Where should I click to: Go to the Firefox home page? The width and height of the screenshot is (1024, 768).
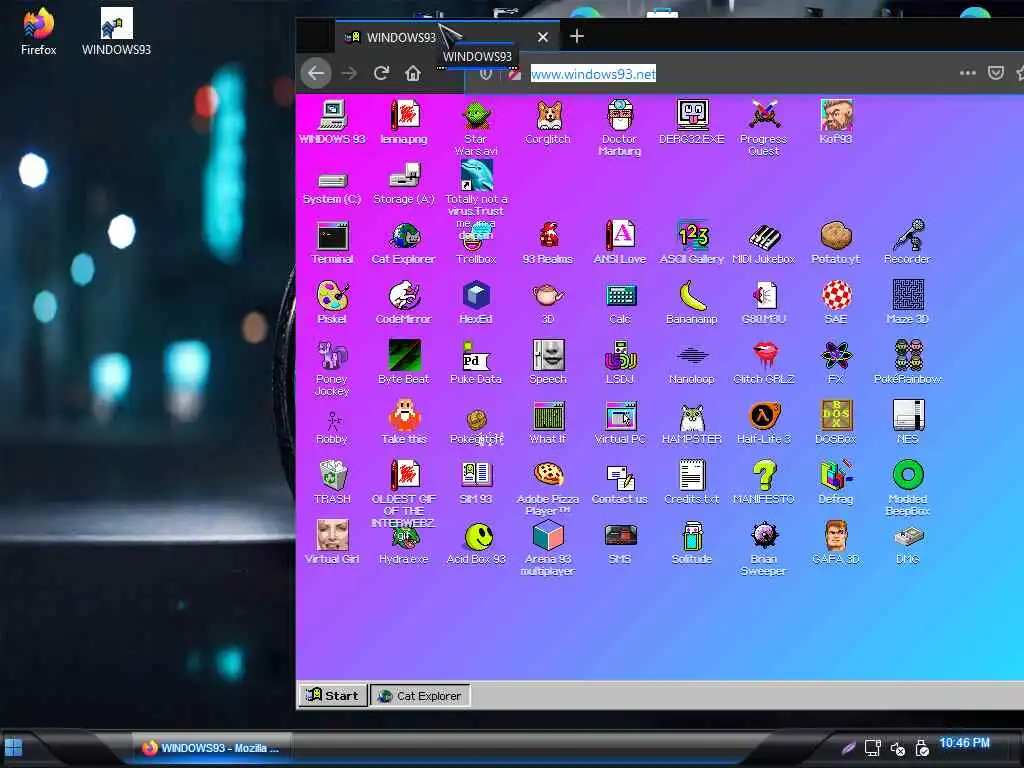click(413, 73)
